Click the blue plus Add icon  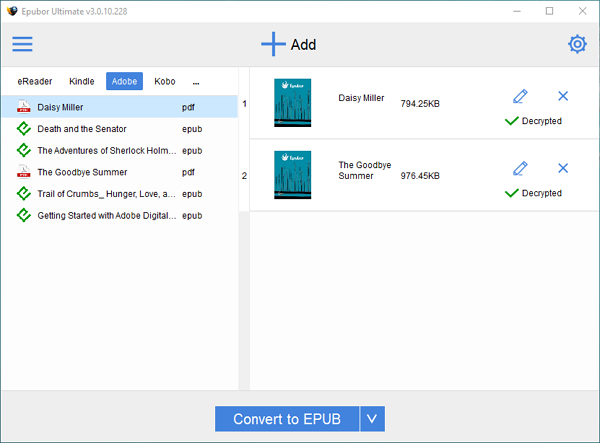coord(273,44)
